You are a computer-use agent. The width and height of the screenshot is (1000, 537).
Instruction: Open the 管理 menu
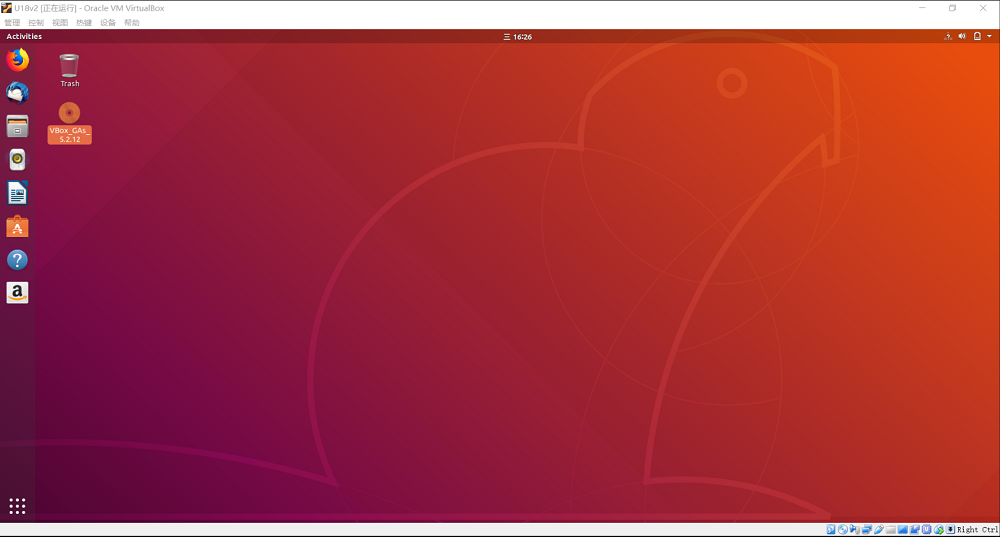point(12,22)
